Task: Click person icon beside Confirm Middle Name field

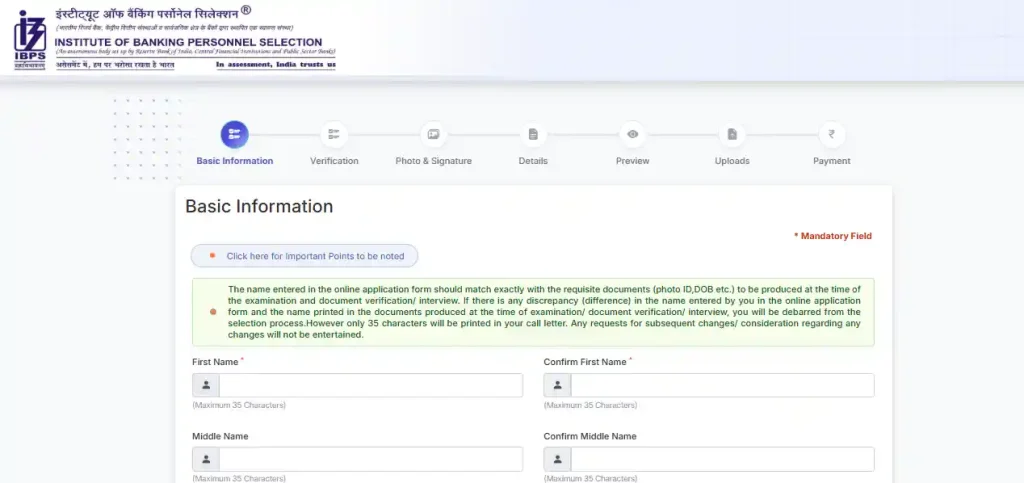Action: pyautogui.click(x=557, y=459)
